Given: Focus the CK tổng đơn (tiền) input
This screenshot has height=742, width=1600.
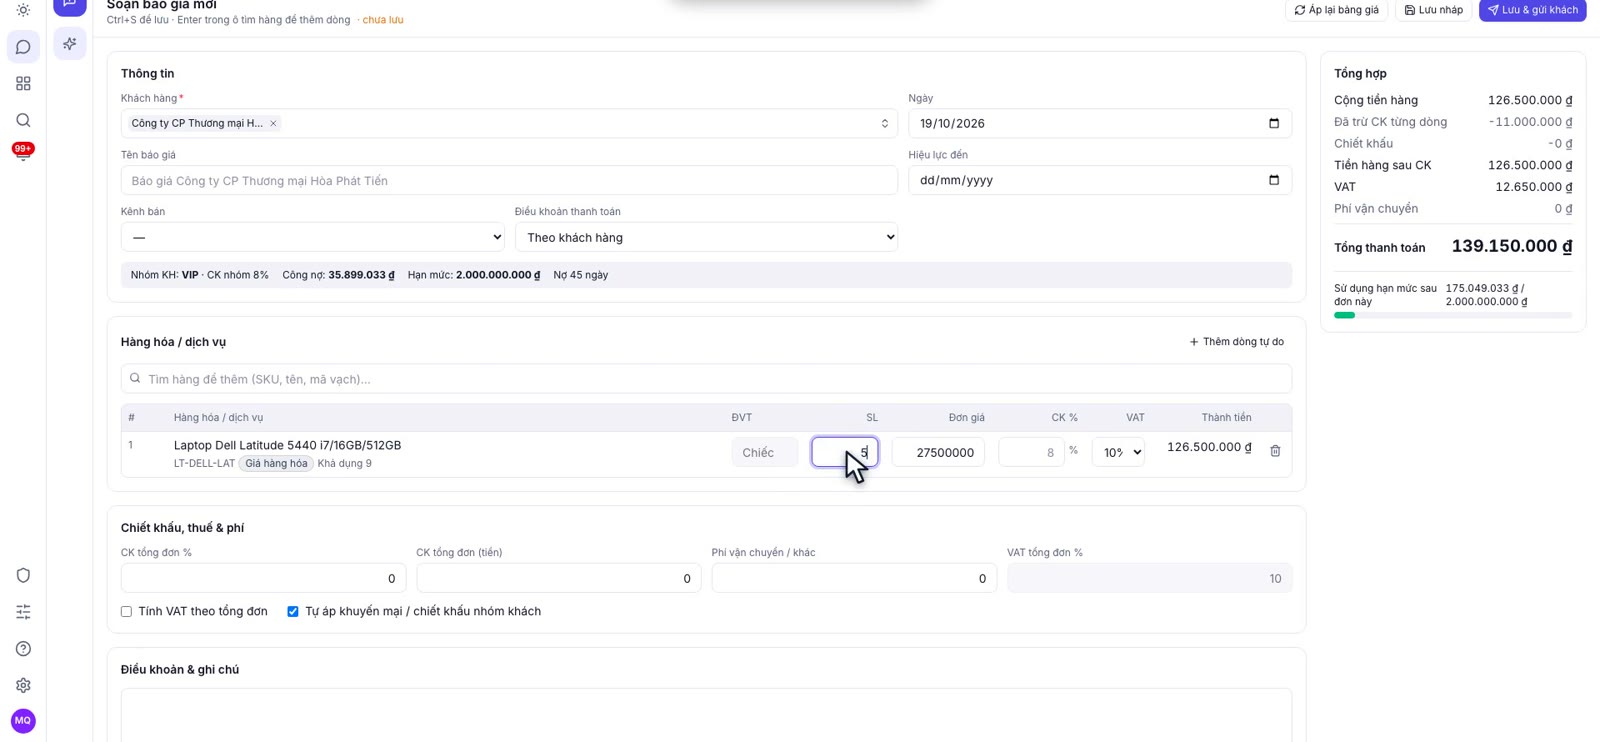Looking at the screenshot, I should coord(558,578).
